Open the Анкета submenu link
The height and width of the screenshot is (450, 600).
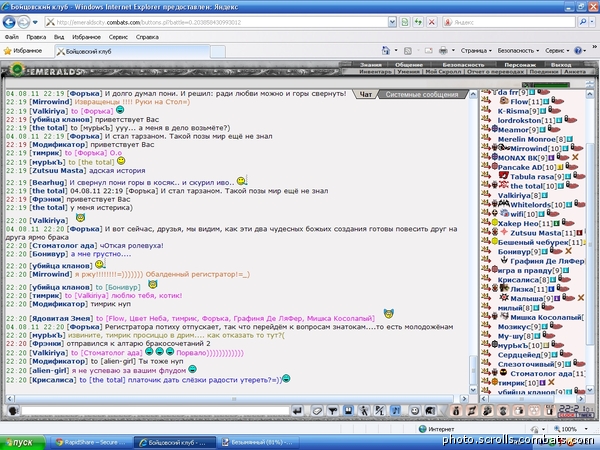(x=575, y=72)
